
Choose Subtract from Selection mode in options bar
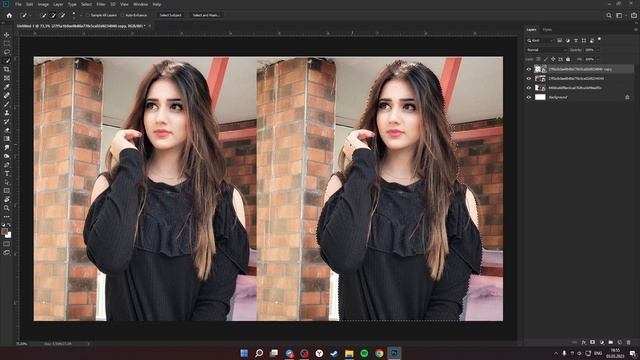62,15
